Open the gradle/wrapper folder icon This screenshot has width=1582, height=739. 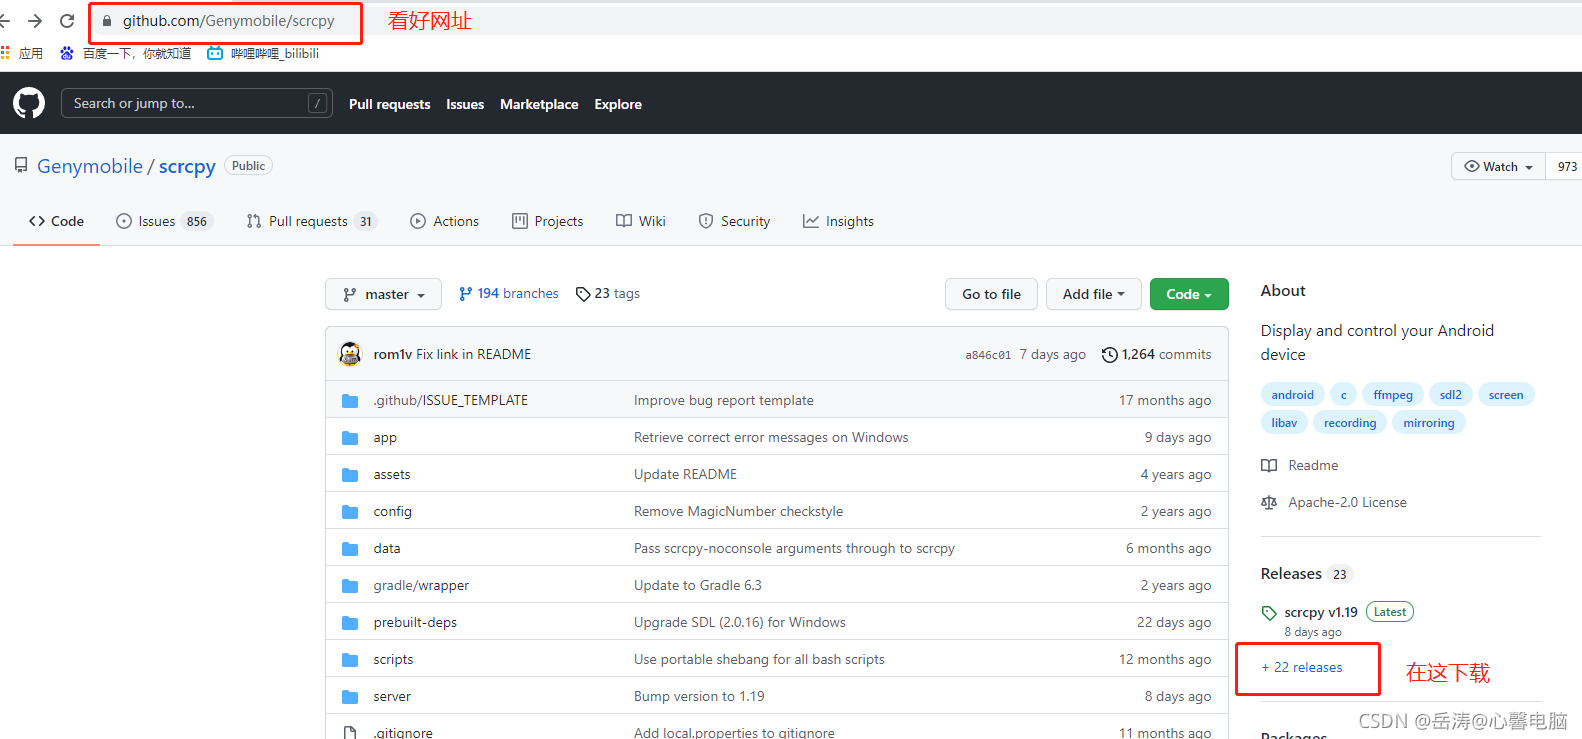[x=350, y=586]
